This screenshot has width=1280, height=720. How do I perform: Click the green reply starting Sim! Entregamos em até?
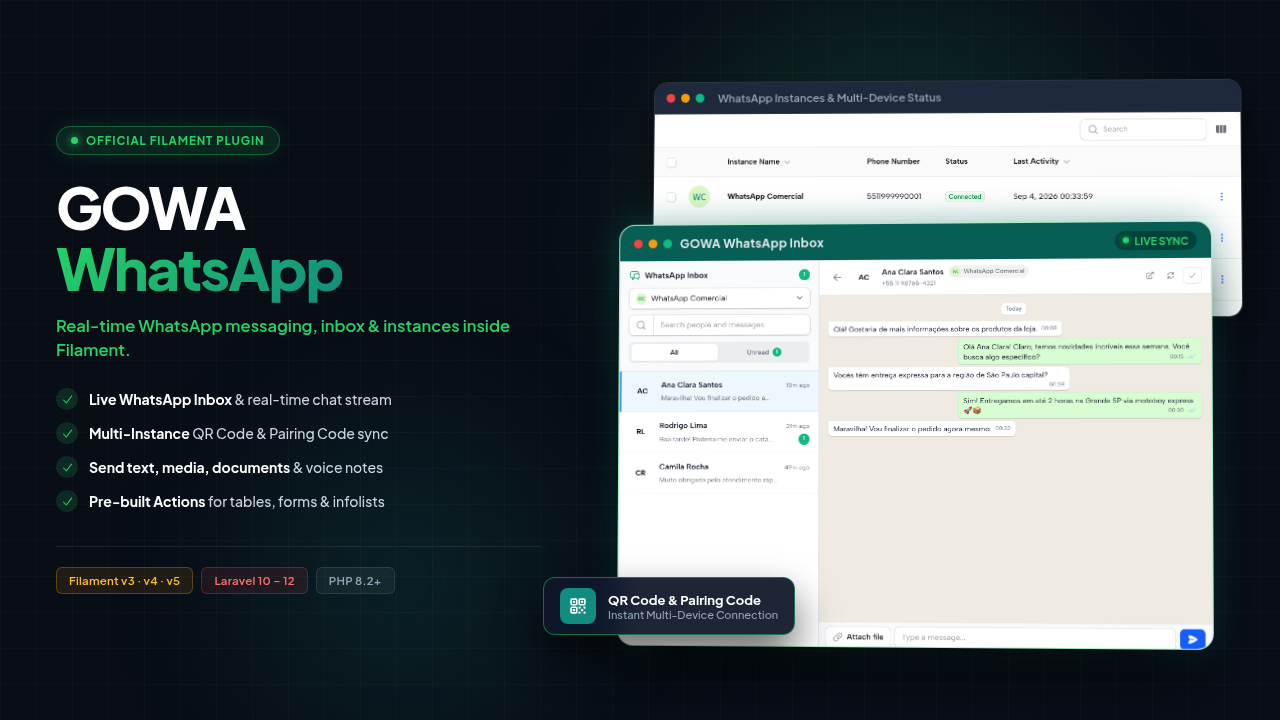(x=1080, y=404)
